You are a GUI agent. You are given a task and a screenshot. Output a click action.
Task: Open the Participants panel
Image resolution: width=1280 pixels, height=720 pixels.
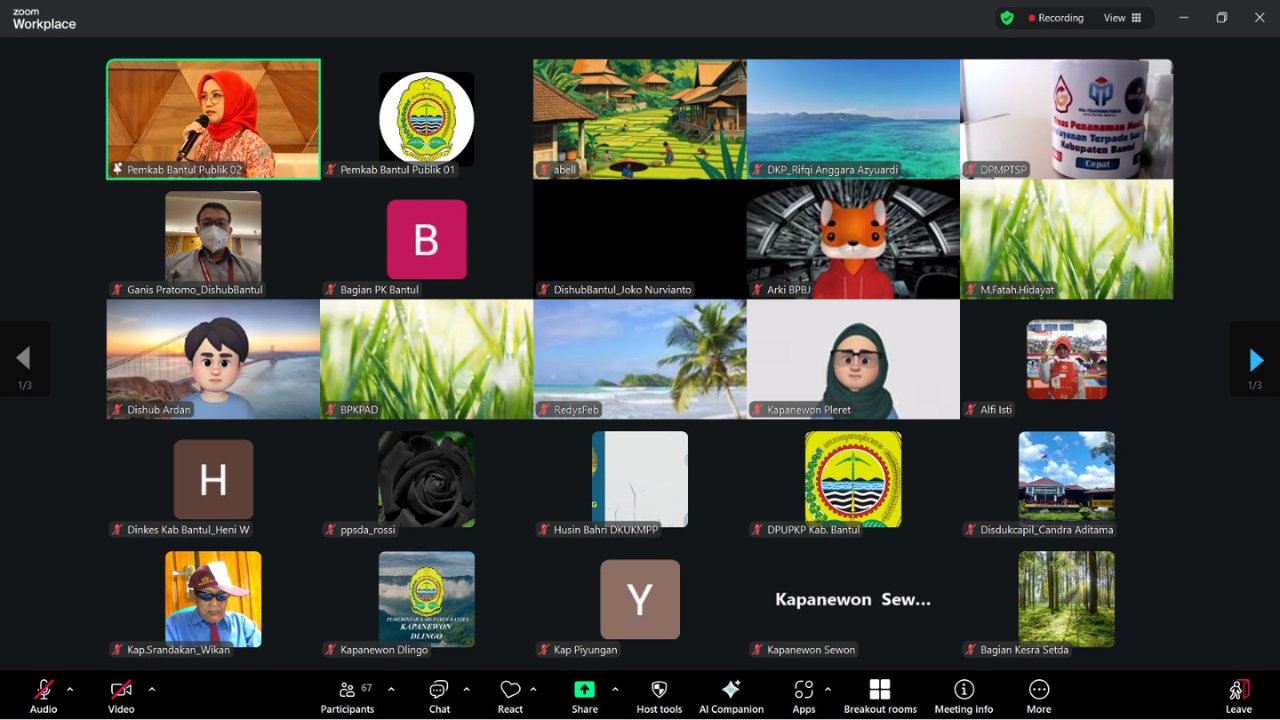[x=347, y=695]
